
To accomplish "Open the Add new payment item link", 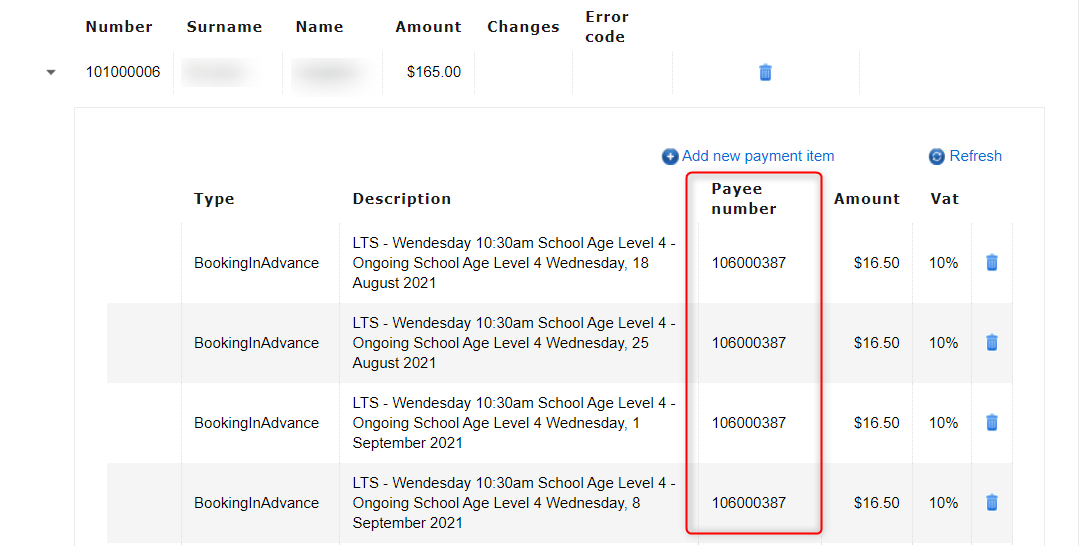I will 757,156.
